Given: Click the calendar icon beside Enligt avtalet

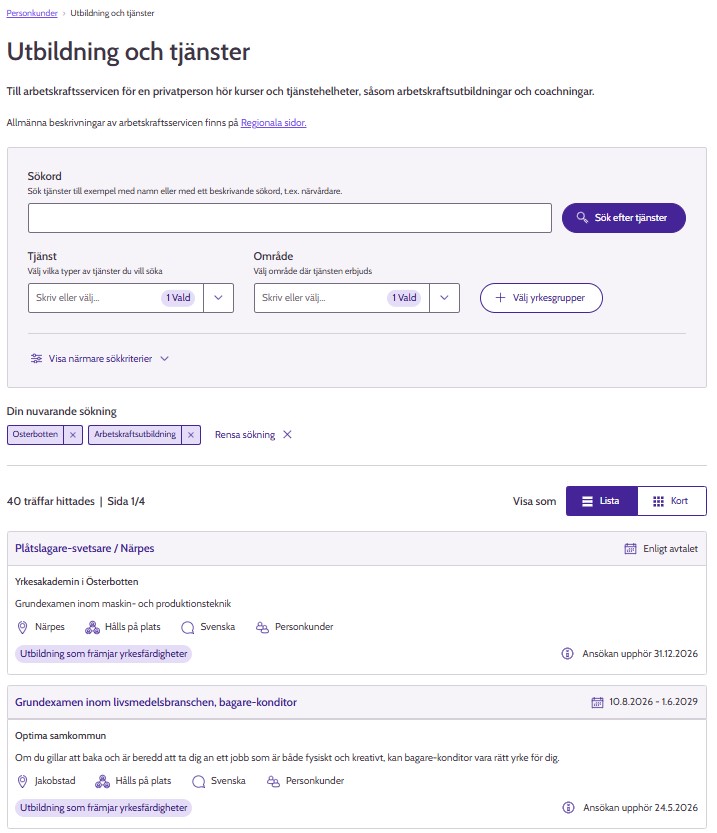Looking at the screenshot, I should point(630,548).
